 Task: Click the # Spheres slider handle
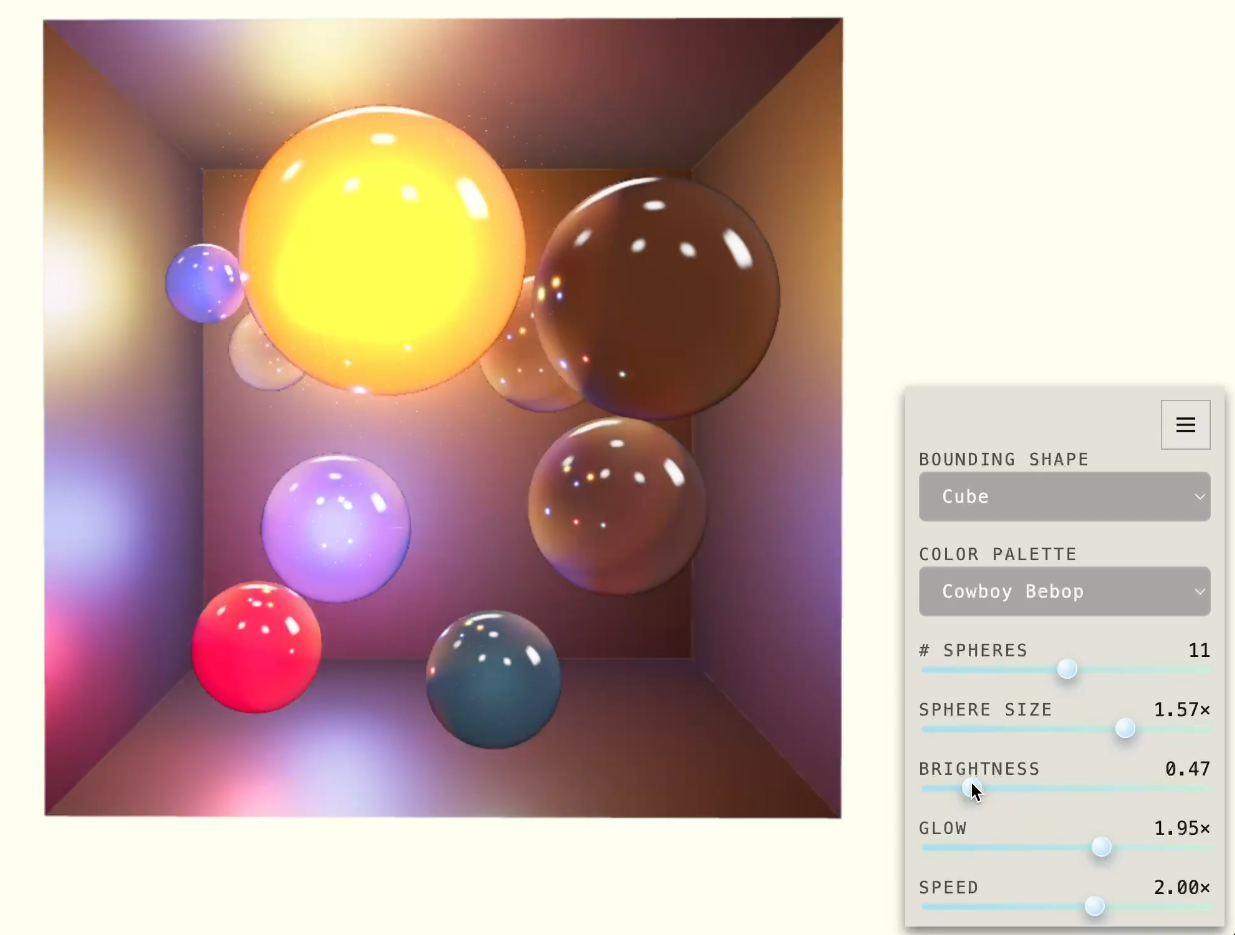click(1067, 669)
